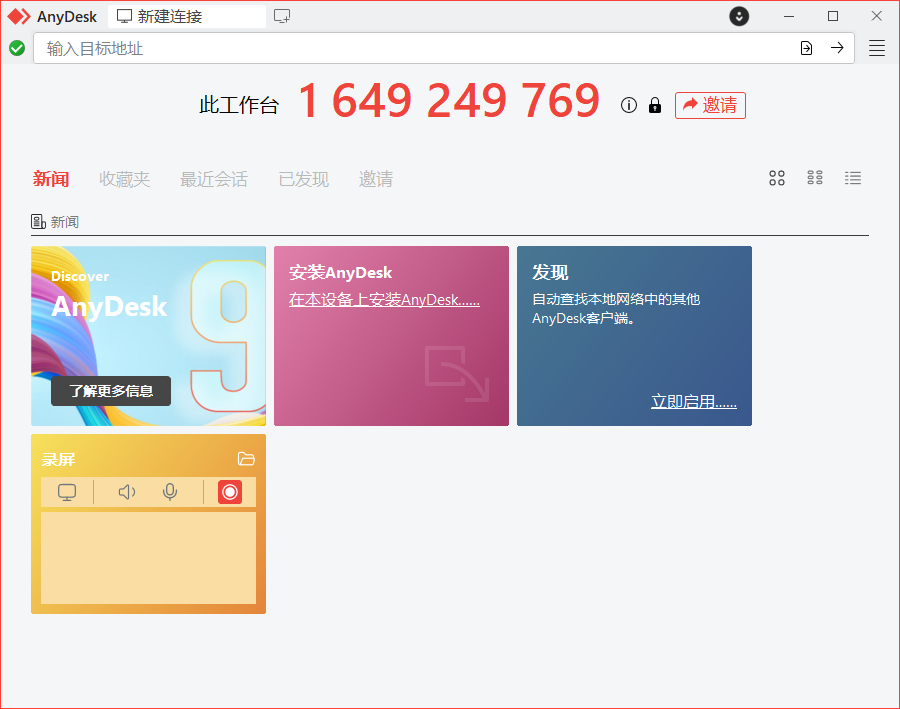
Task: Start recording with the red record button
Action: point(230,492)
